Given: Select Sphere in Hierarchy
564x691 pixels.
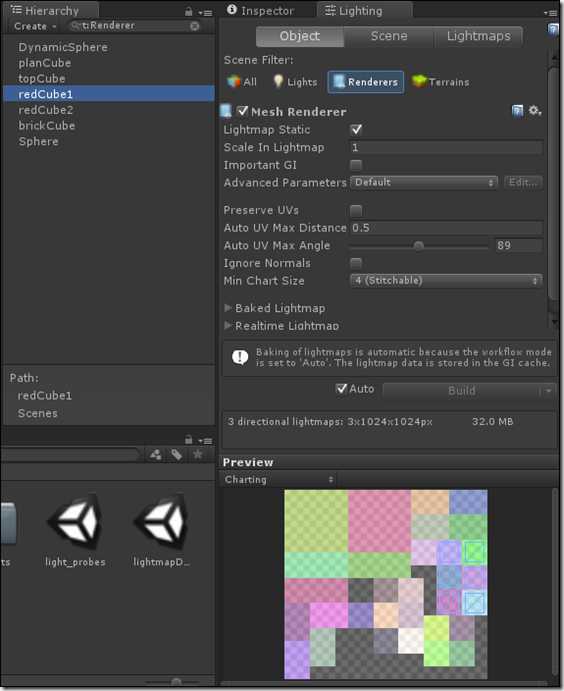Looking at the screenshot, I should [x=38, y=141].
